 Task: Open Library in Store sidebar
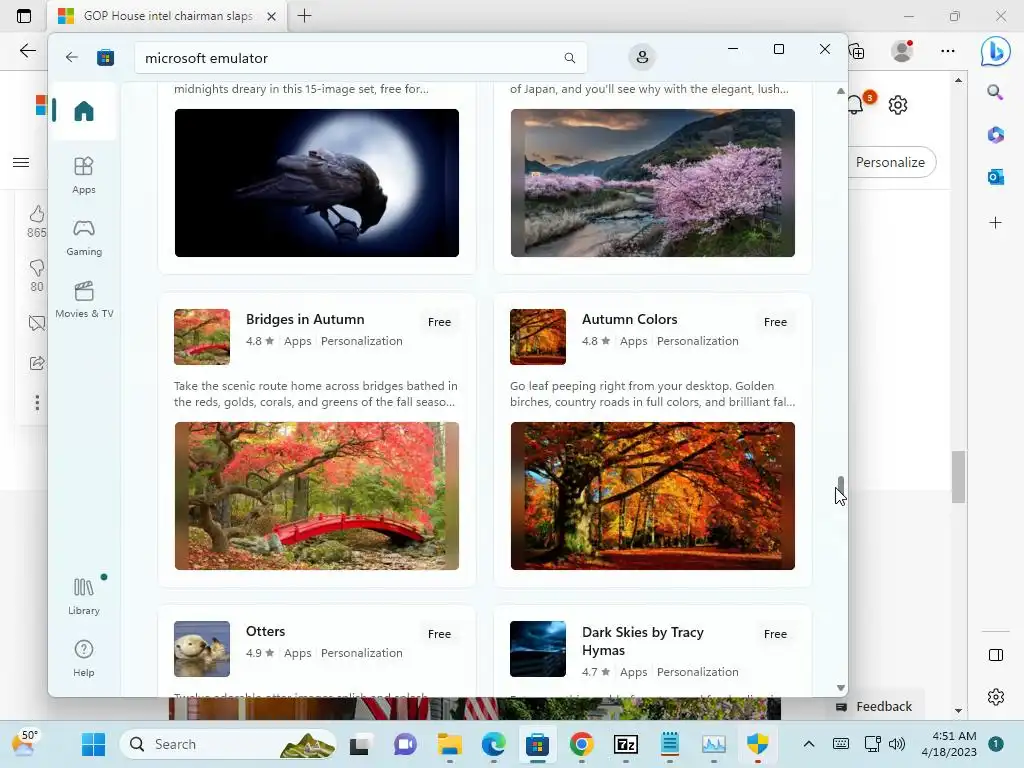coord(84,596)
